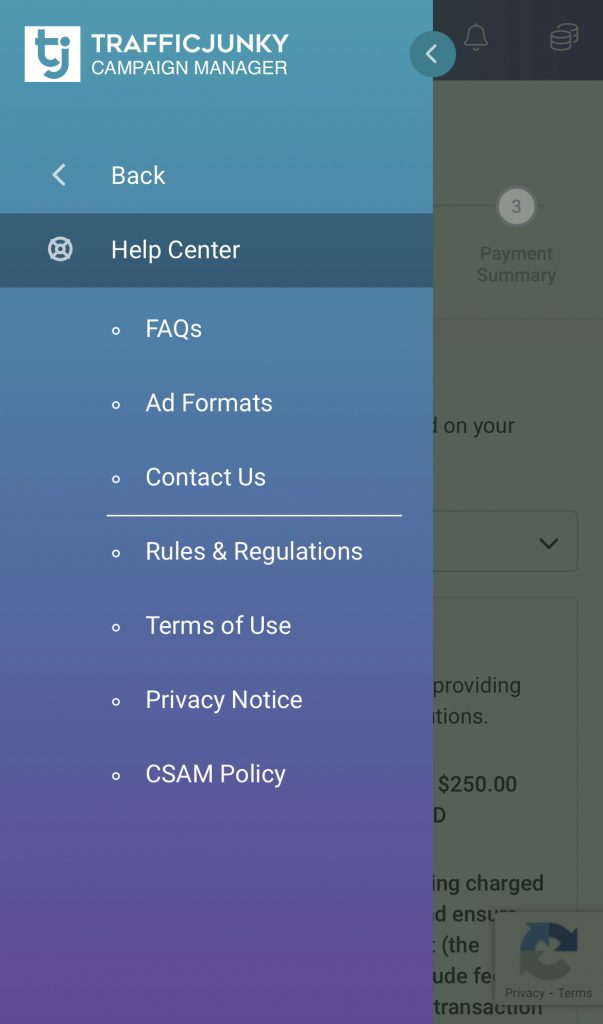Image resolution: width=603 pixels, height=1024 pixels.
Task: Open the FAQs link
Action: coord(174,328)
